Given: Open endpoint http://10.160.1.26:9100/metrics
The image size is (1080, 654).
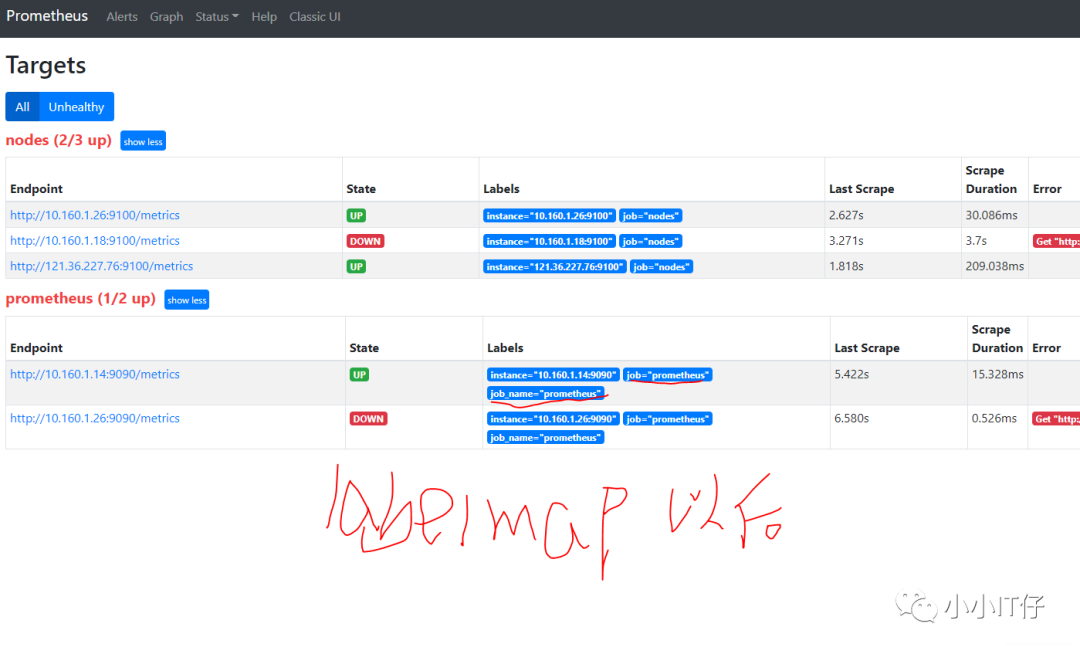Looking at the screenshot, I should coord(95,215).
